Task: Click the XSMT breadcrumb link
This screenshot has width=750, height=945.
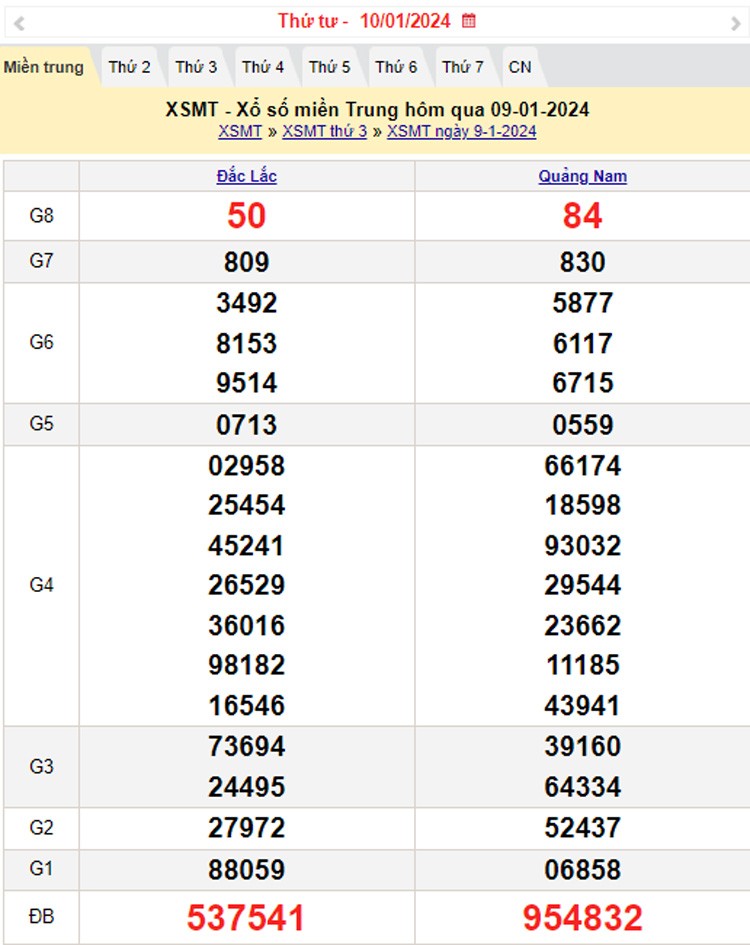Action: click(240, 131)
